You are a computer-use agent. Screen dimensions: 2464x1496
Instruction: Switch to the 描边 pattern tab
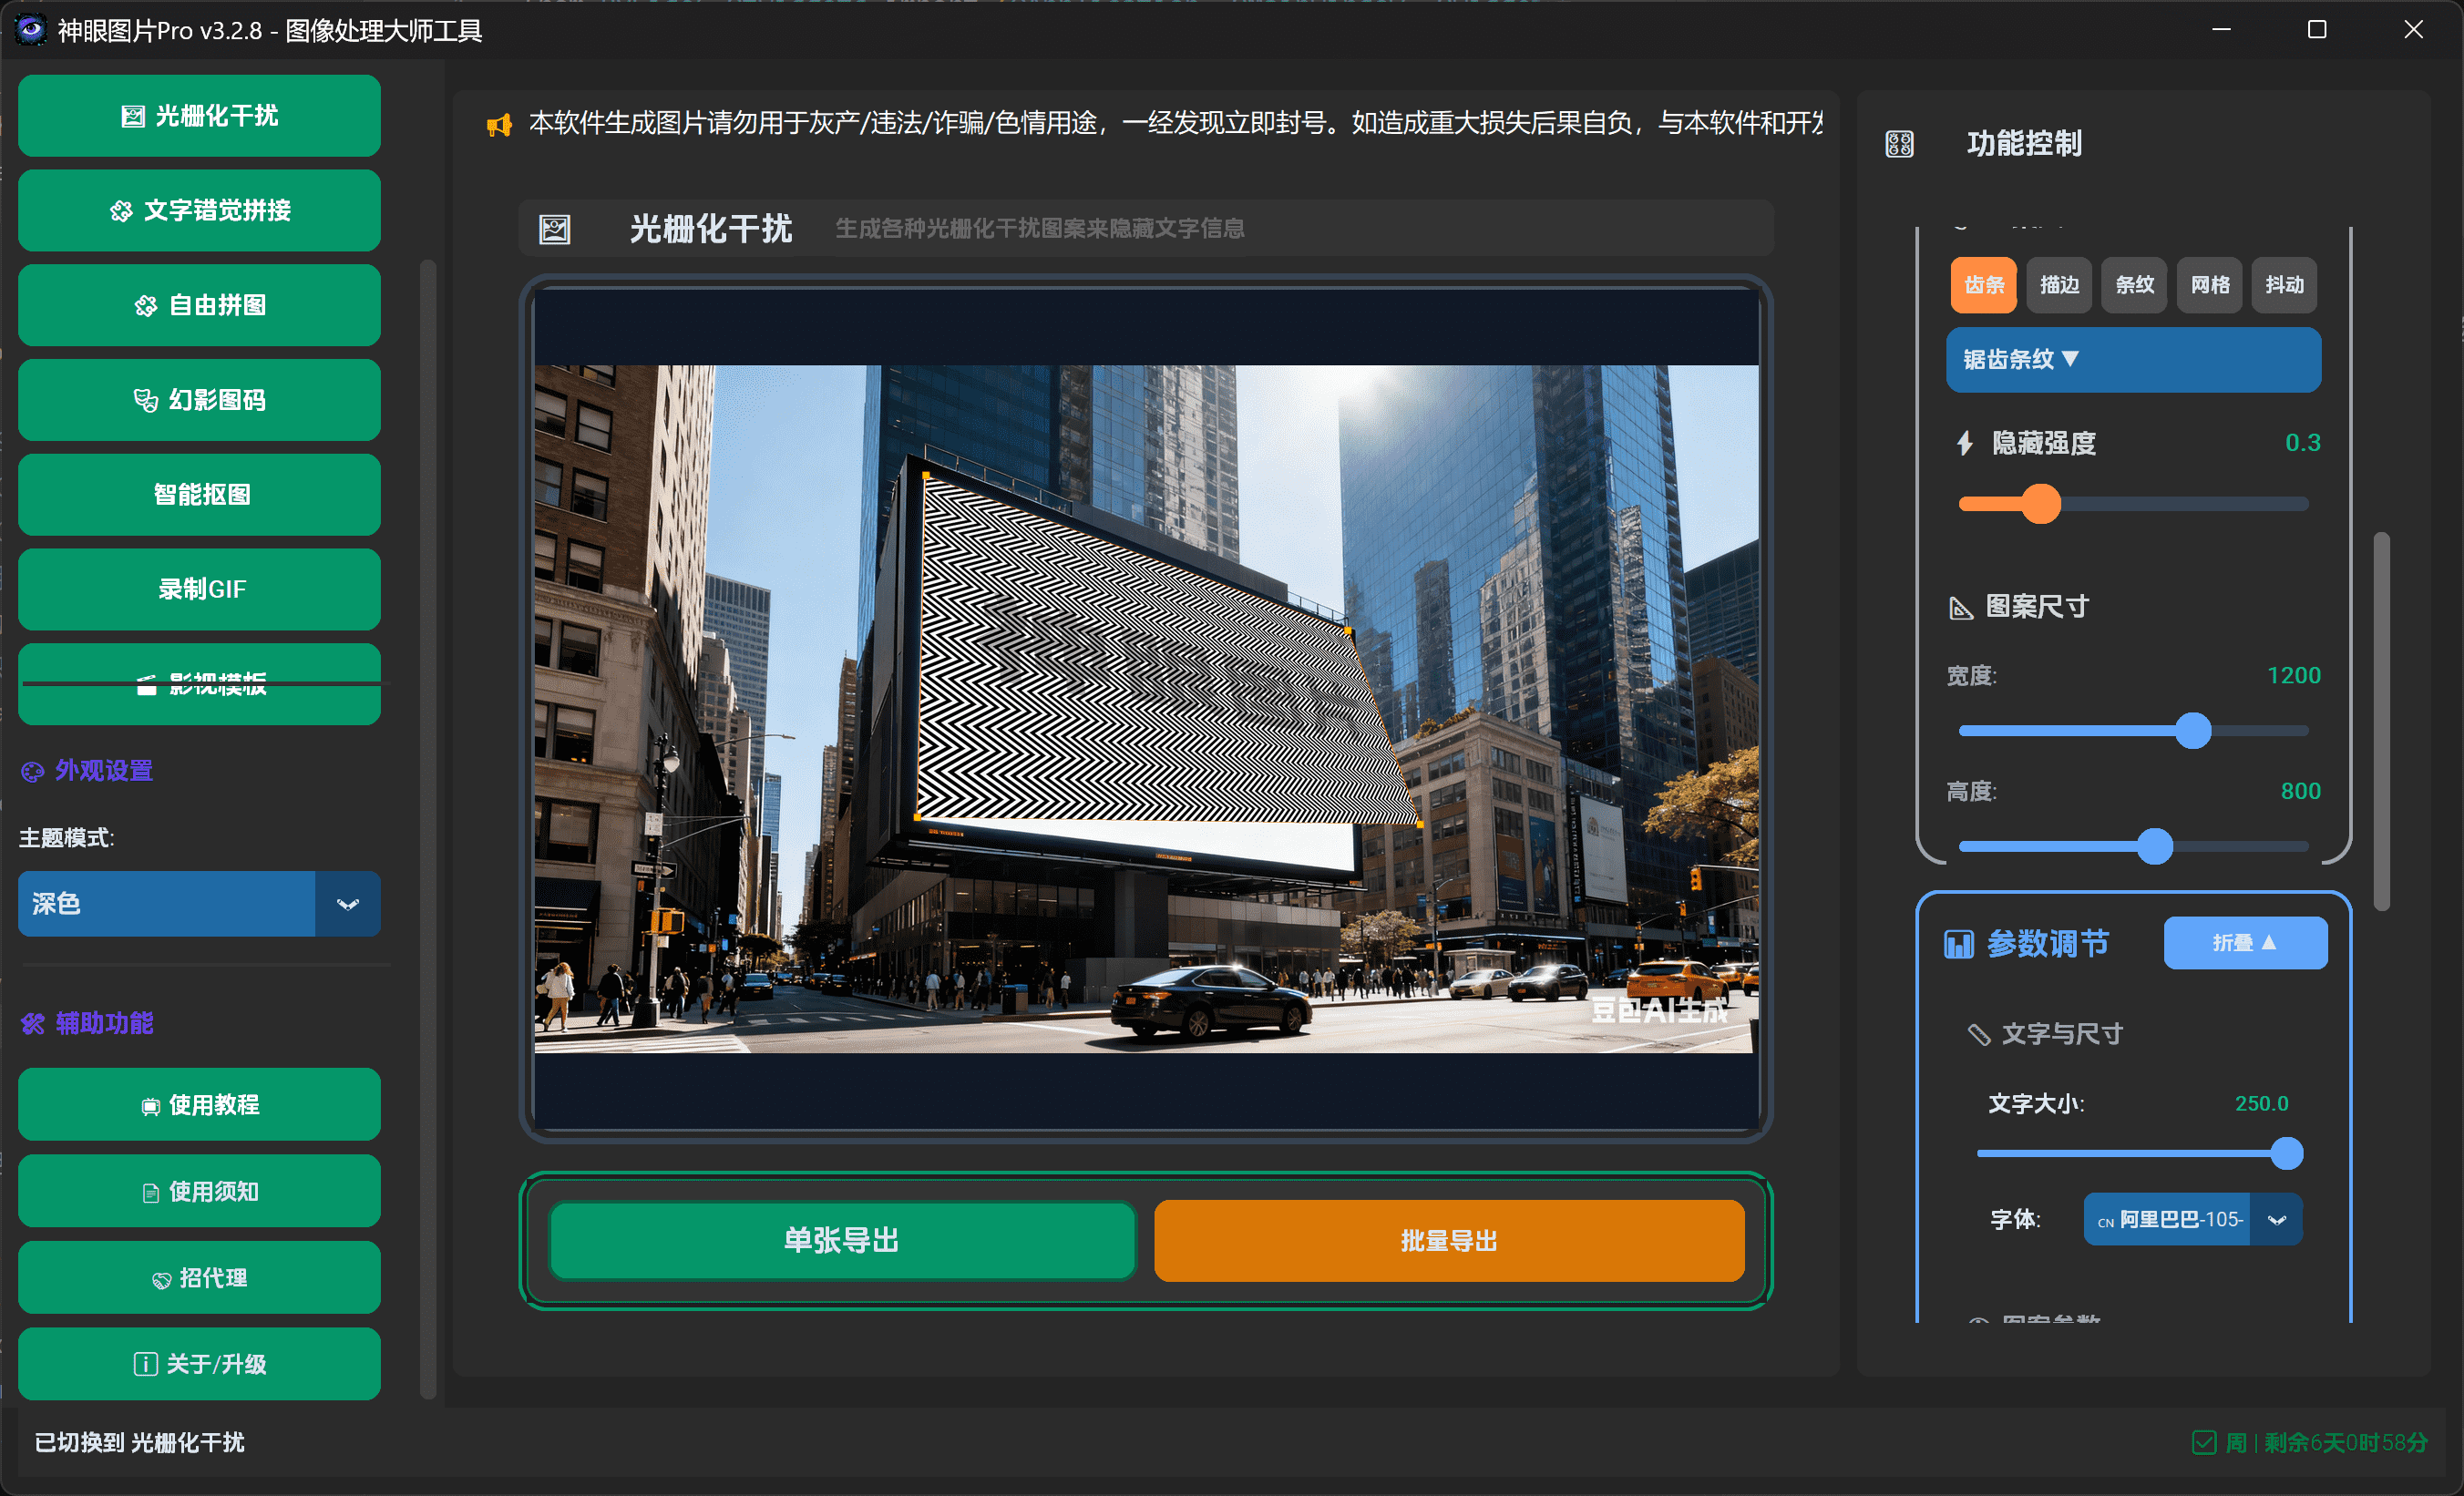coord(2059,285)
